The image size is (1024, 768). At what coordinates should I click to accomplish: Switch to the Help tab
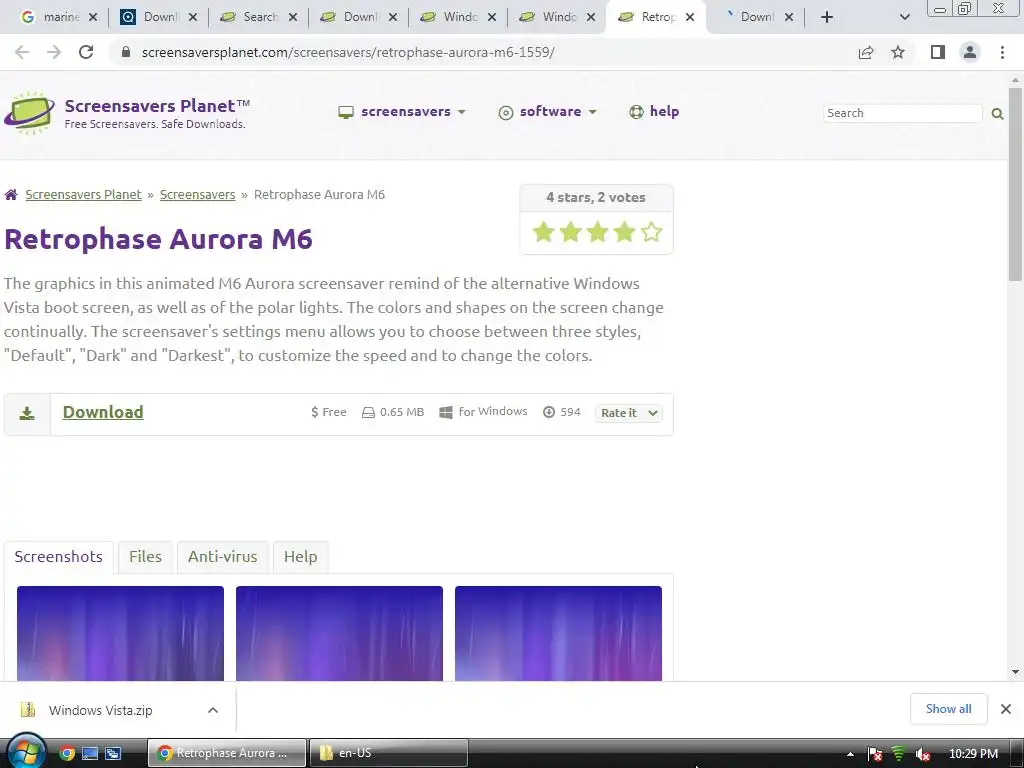point(300,557)
